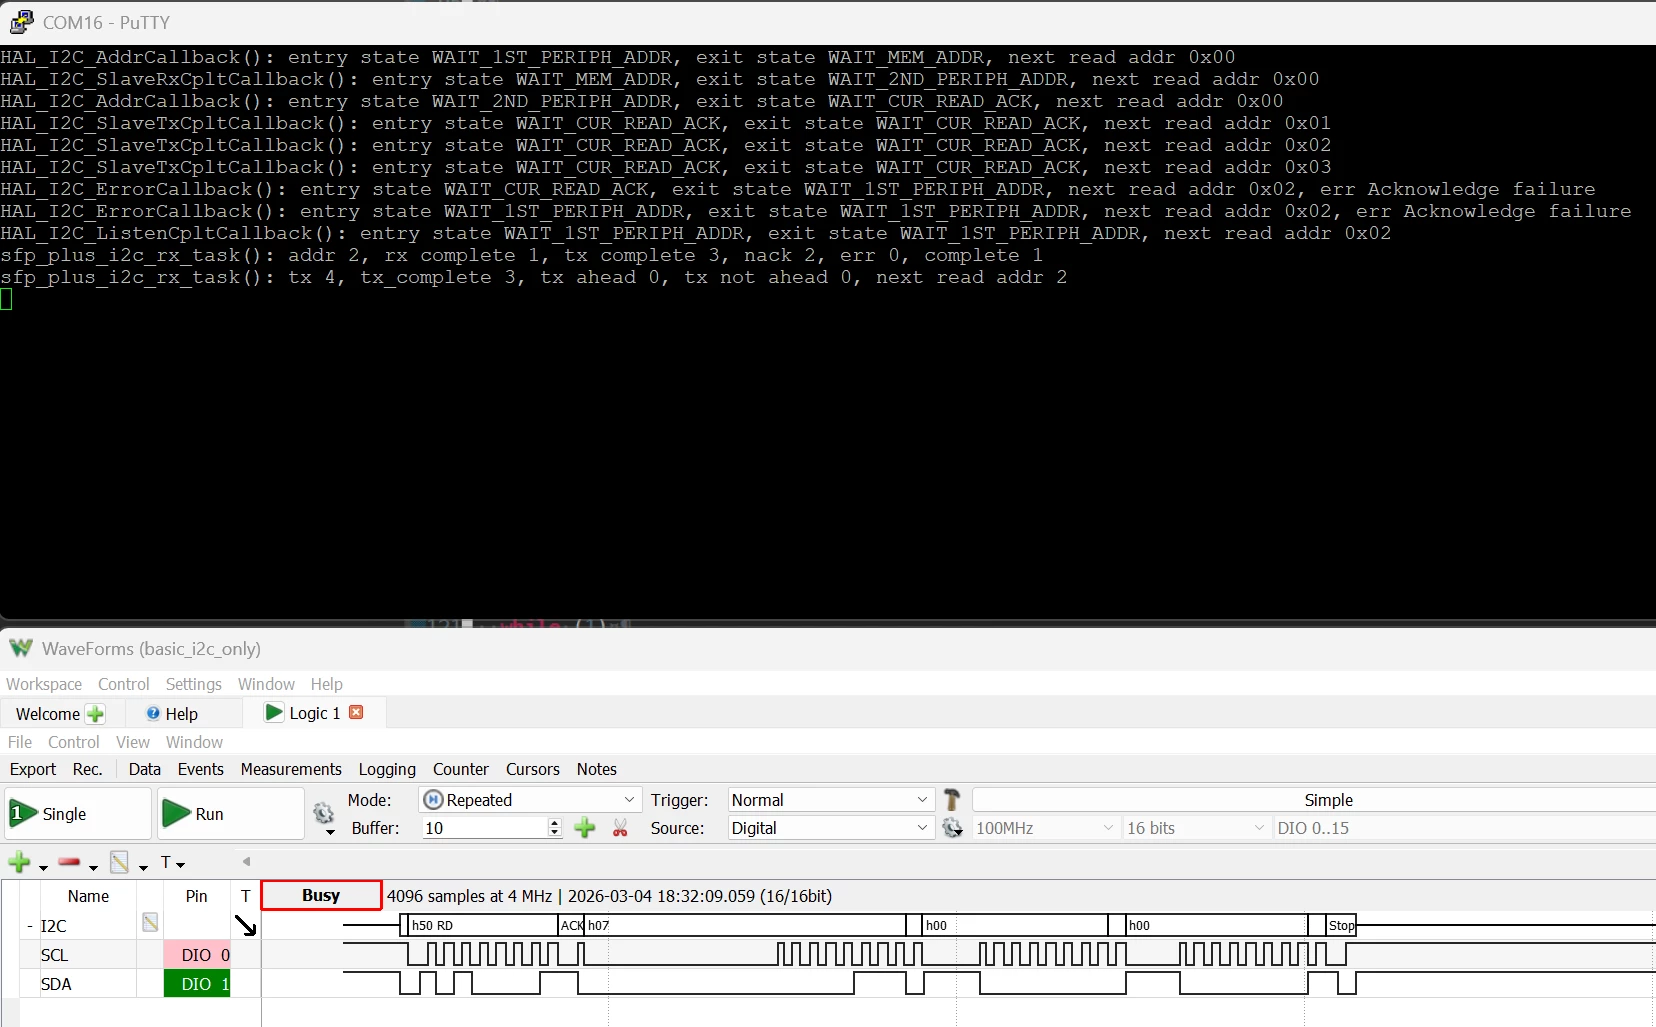Click the Buffer number input field
Screen dimensions: 1656x1027
pos(485,828)
